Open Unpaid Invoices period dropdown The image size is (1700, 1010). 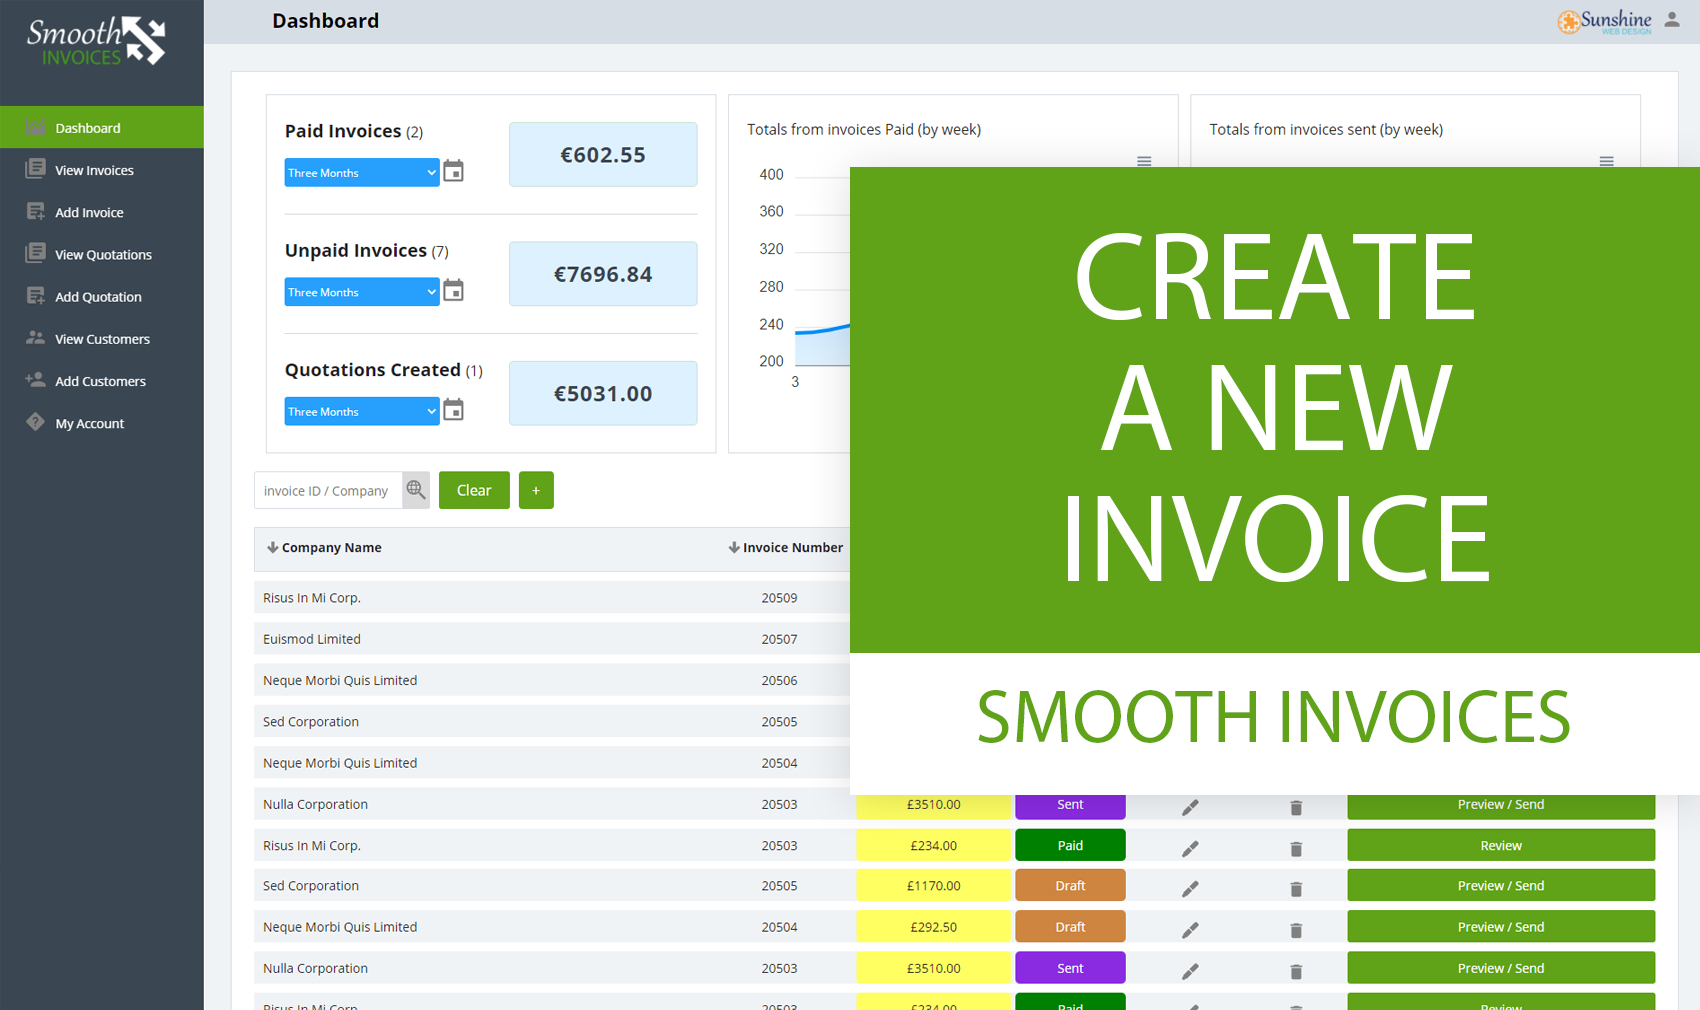(361, 292)
